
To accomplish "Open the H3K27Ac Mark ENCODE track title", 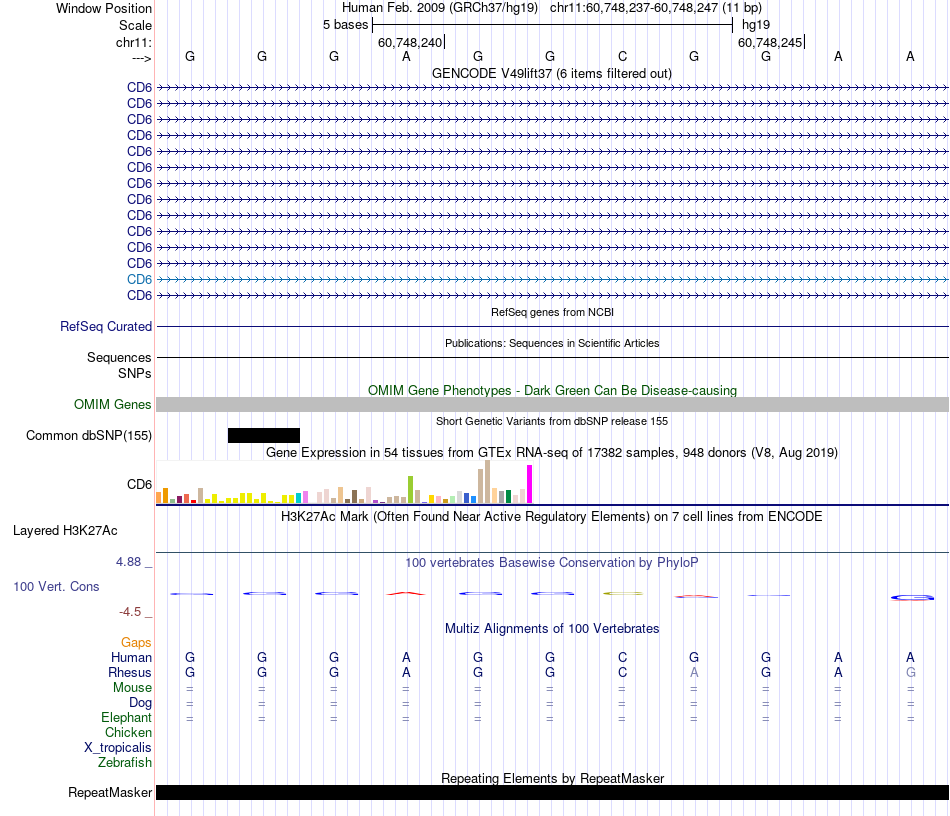I will coord(552,517).
